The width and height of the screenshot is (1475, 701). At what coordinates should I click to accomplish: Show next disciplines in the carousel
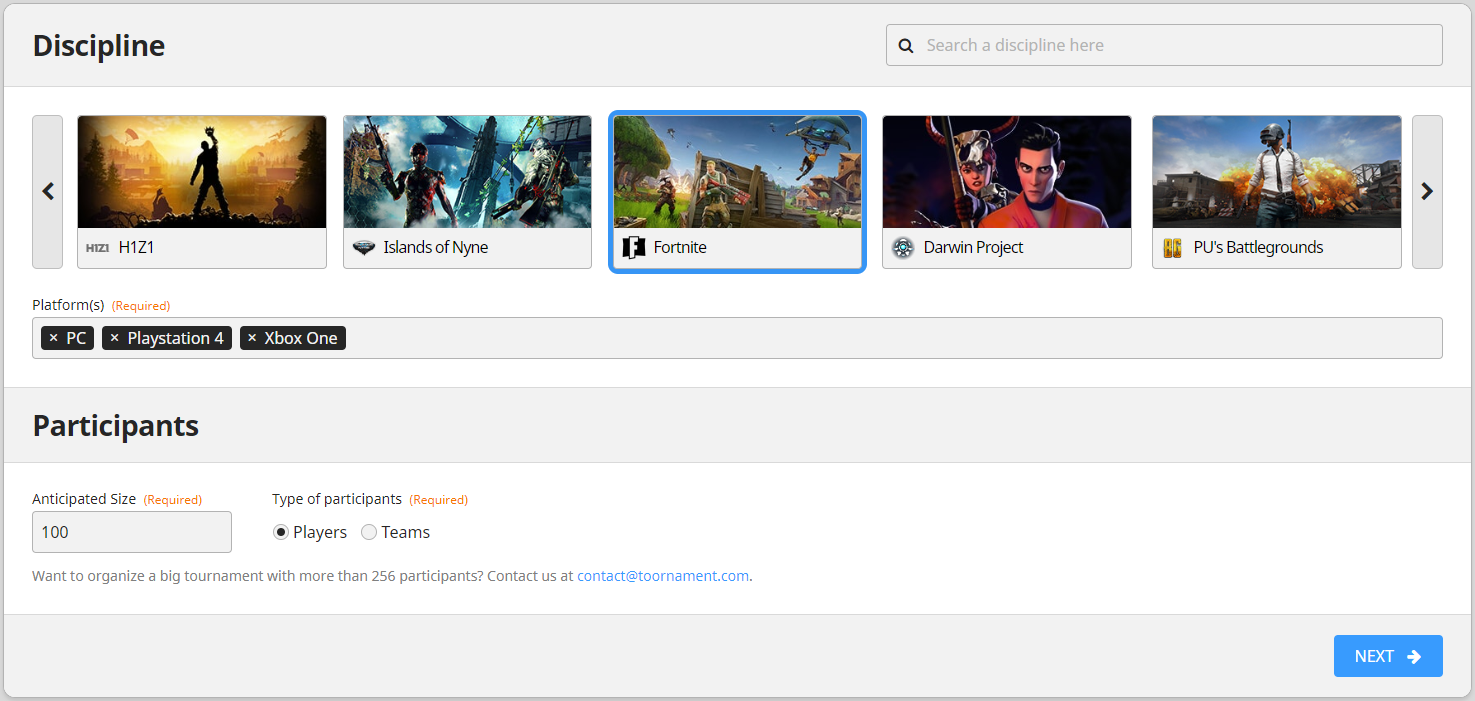[x=1427, y=192]
